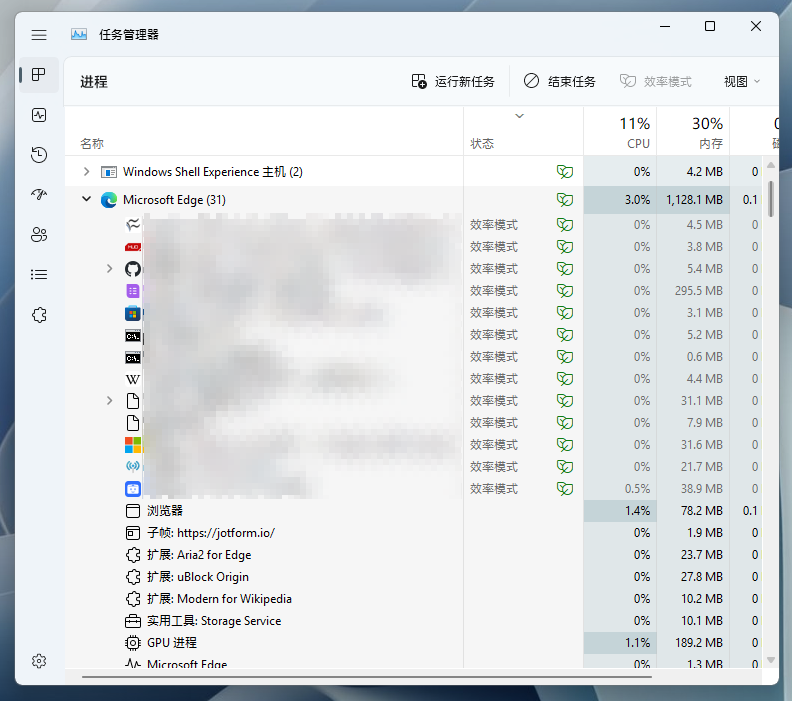Image resolution: width=792 pixels, height=701 pixels.
Task: Select the 浏览器 process row
Action: [x=413, y=511]
